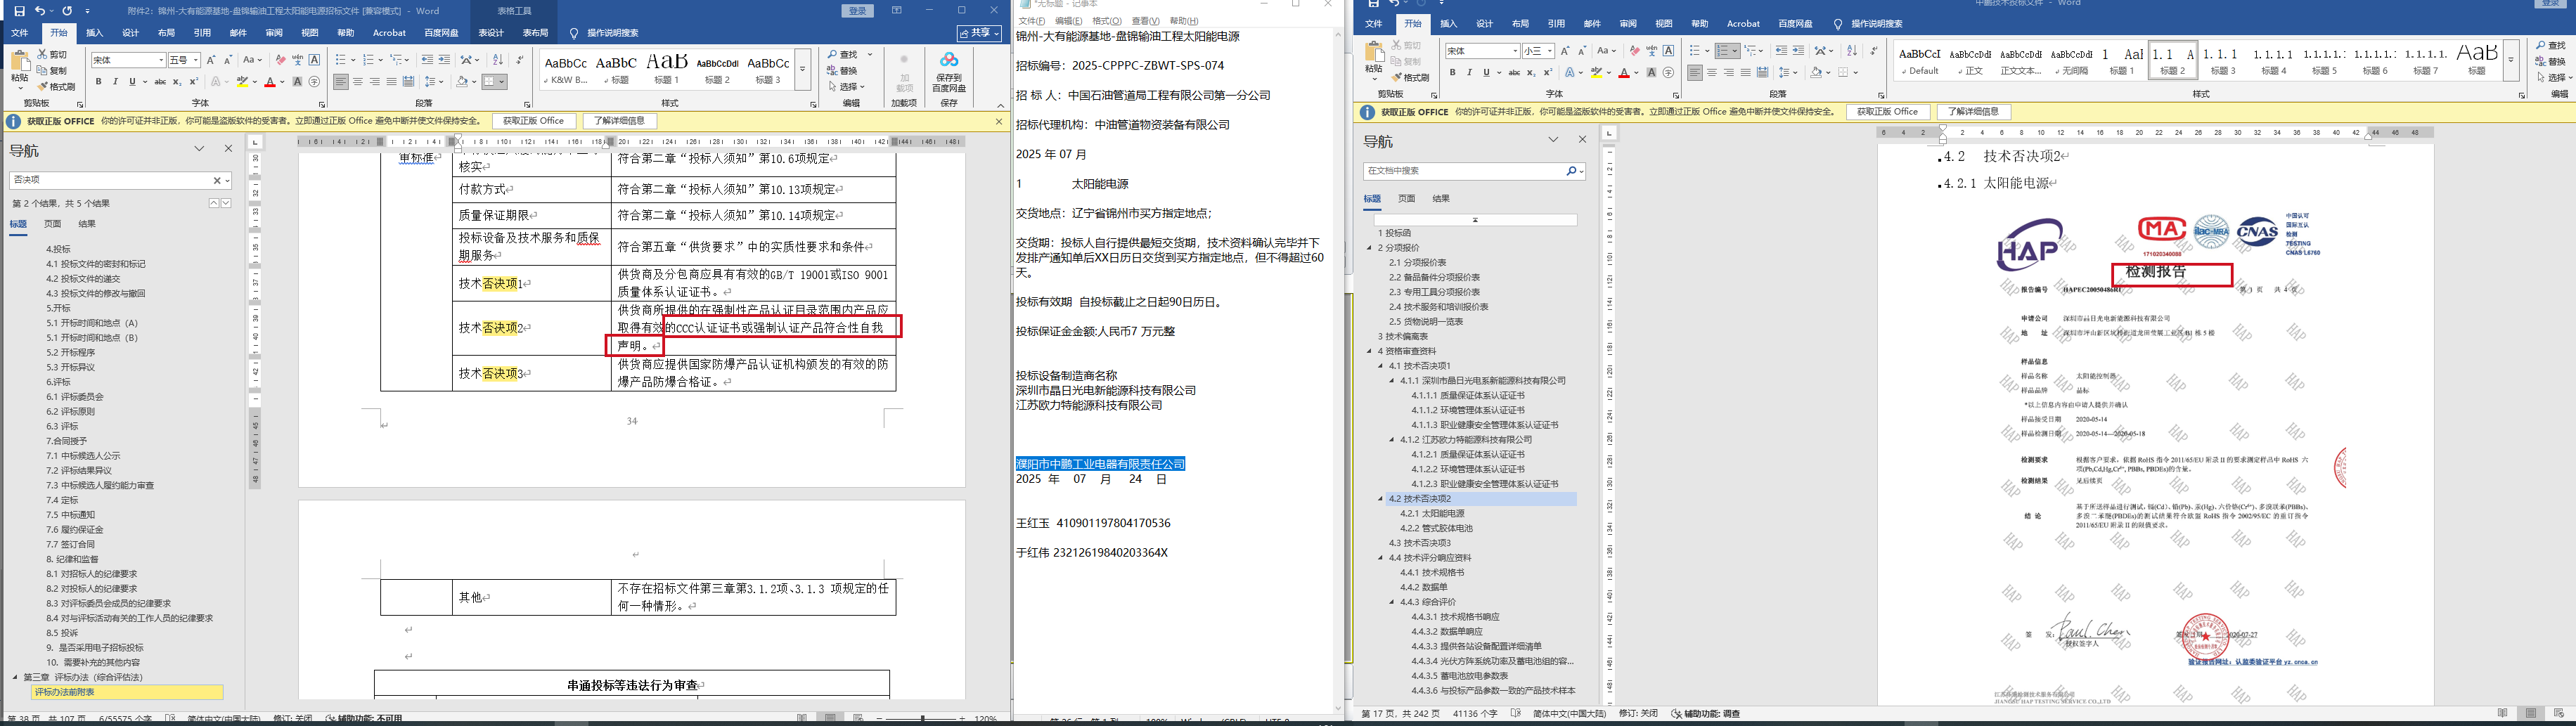Collapse 4.4.3 综合评价 in 中鹏 navigation
The height and width of the screenshot is (726, 2576).
coord(1392,602)
